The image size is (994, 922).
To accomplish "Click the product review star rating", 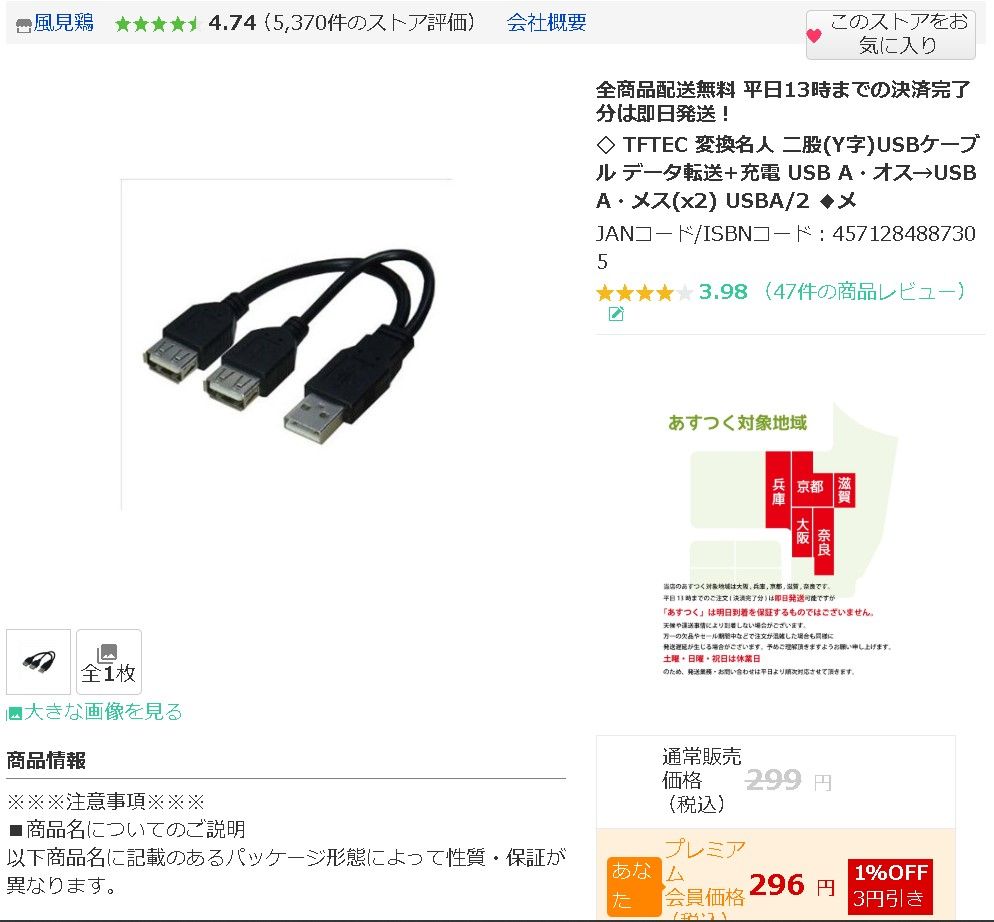I will click(644, 293).
